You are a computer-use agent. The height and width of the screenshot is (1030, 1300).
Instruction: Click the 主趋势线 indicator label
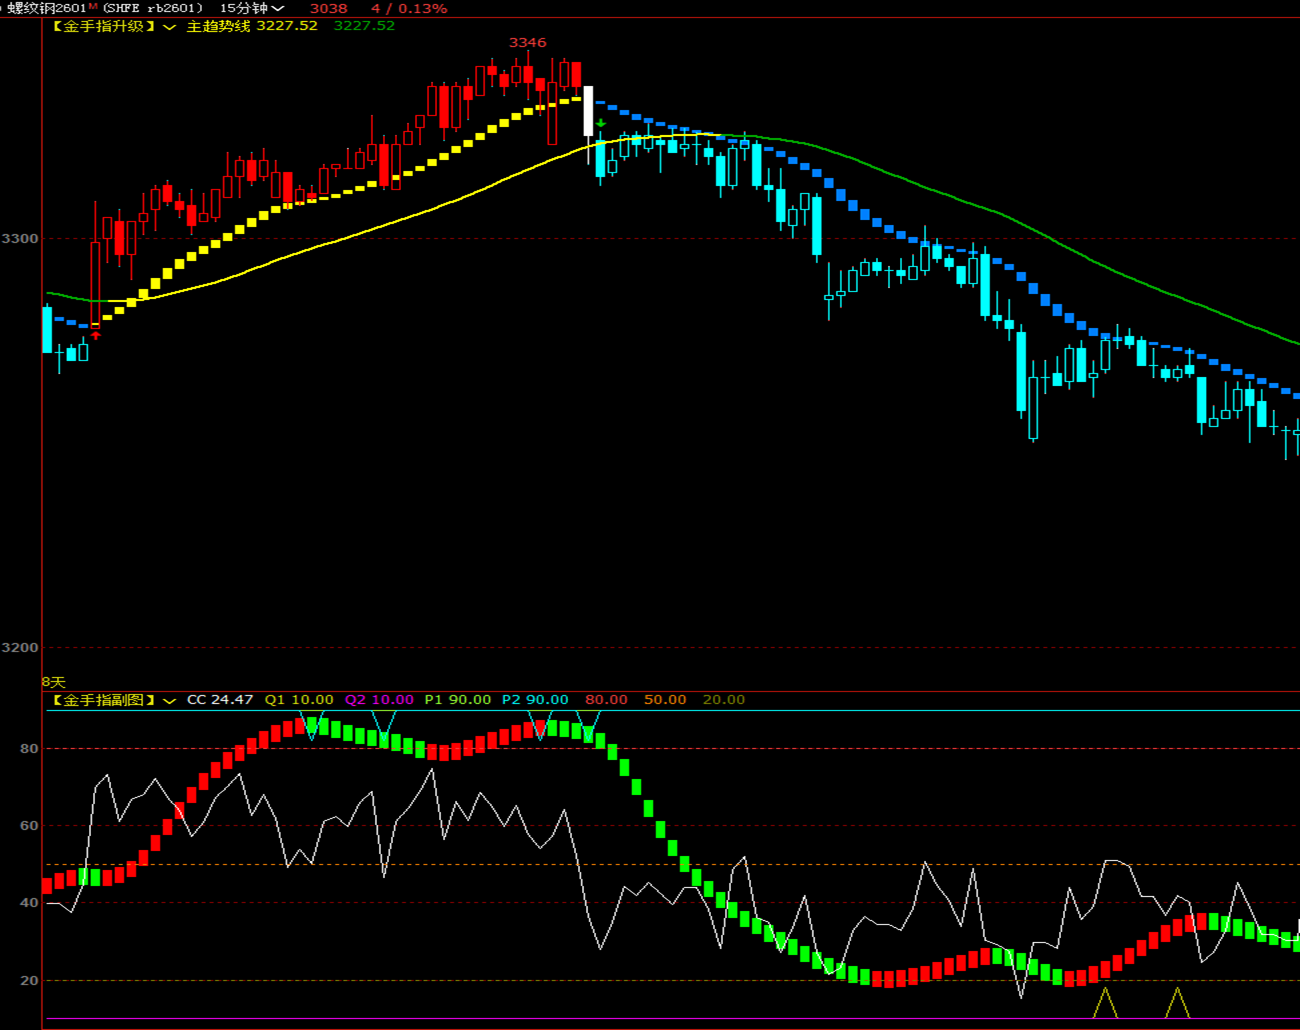tap(218, 26)
